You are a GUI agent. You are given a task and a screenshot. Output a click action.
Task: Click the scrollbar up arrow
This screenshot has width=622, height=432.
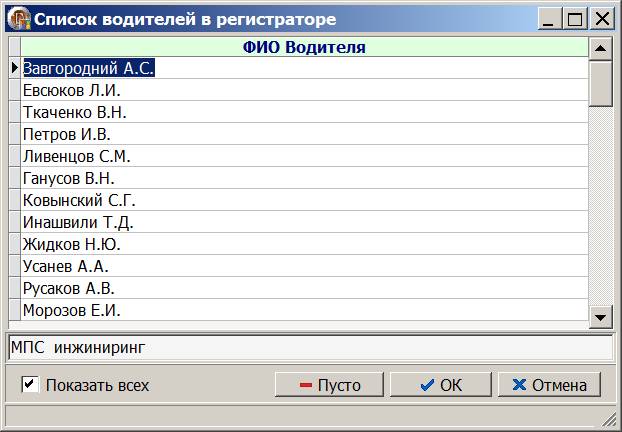[600, 48]
